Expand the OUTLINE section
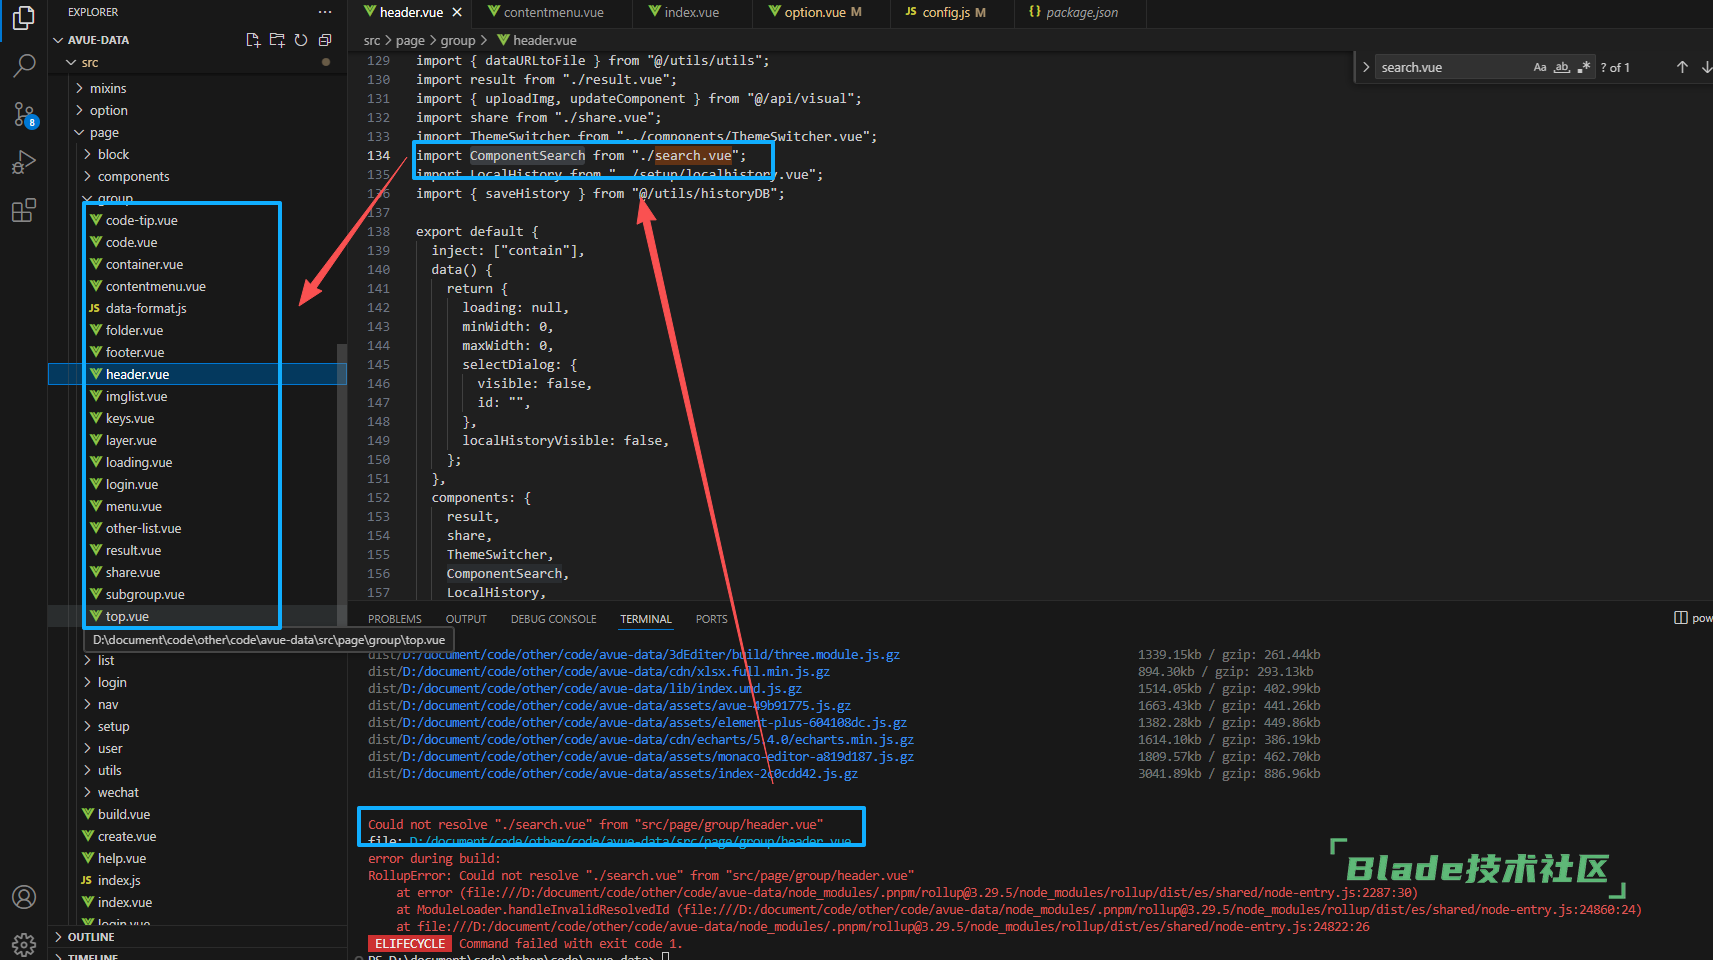This screenshot has height=960, width=1713. coord(90,937)
